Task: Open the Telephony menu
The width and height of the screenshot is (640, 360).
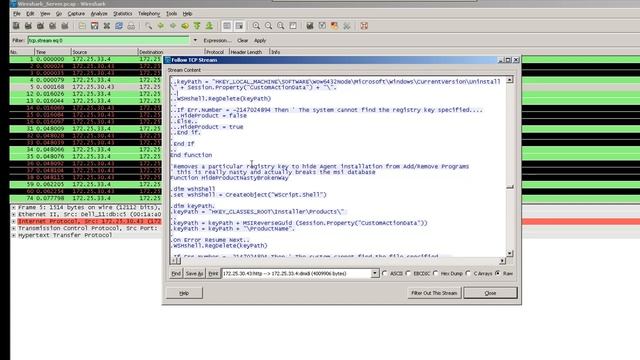Action: point(149,13)
